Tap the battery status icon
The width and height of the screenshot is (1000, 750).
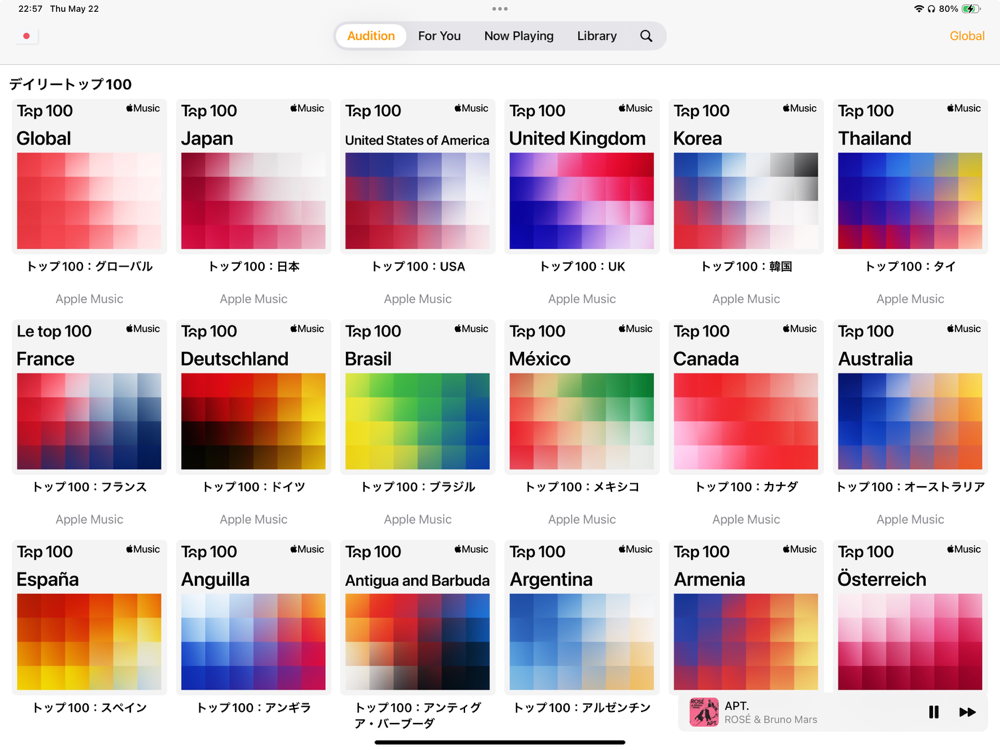[x=971, y=9]
